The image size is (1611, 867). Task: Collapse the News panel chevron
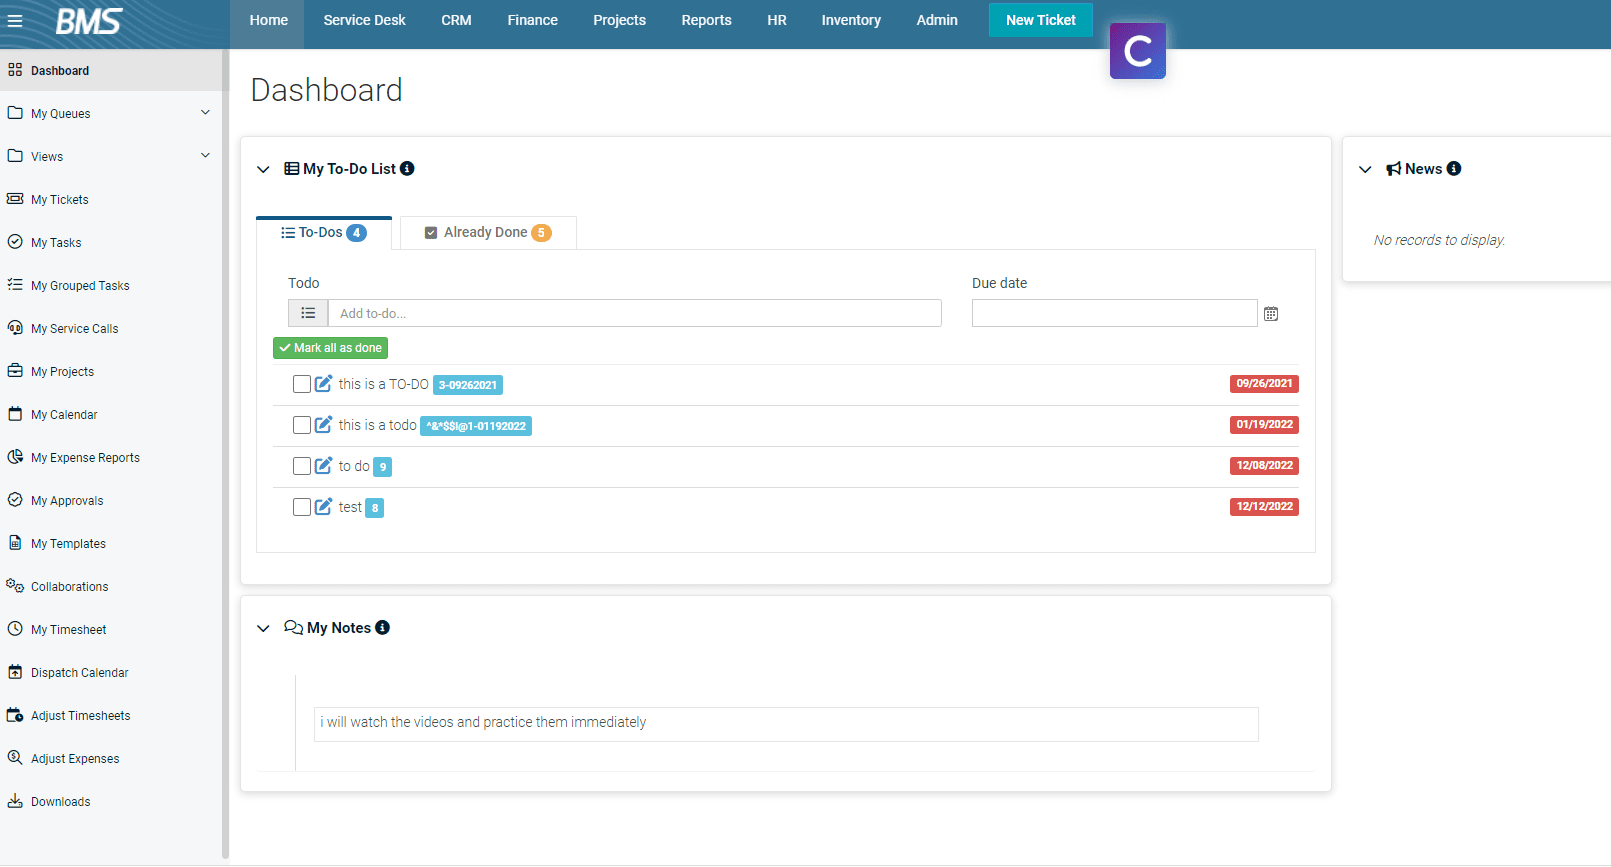pos(1365,169)
